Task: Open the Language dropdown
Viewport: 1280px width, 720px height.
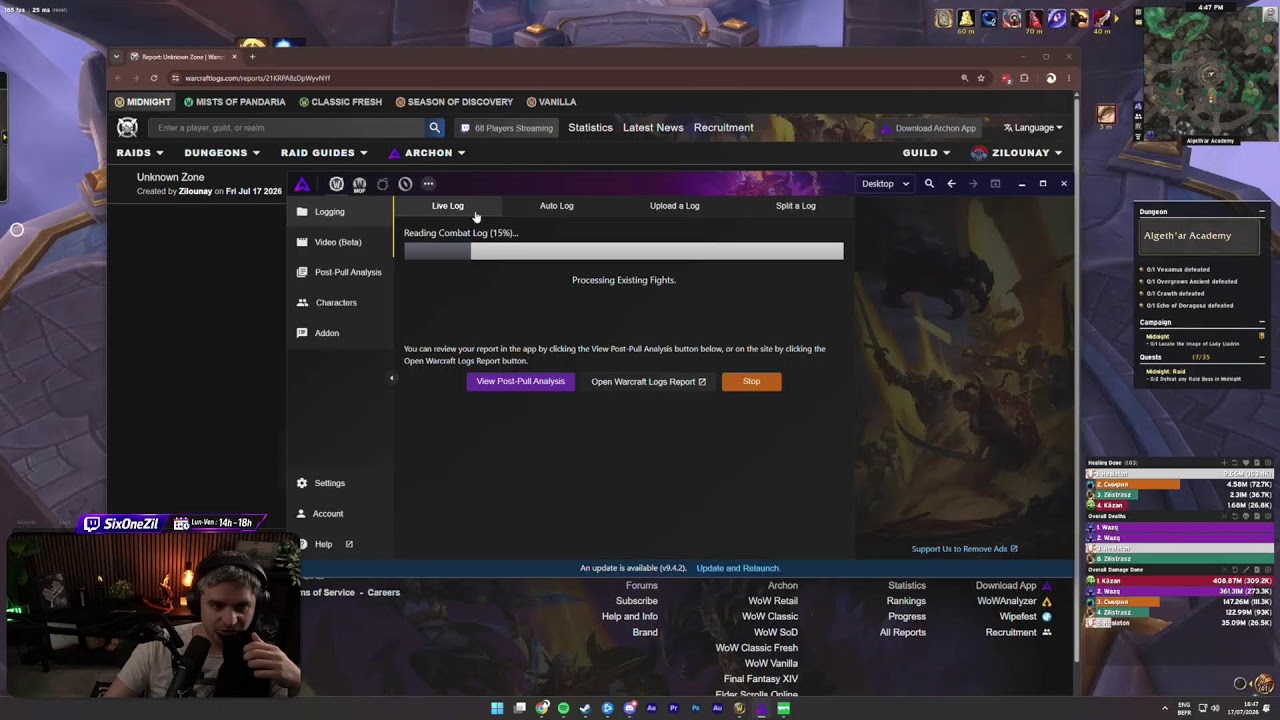Action: (x=1033, y=128)
